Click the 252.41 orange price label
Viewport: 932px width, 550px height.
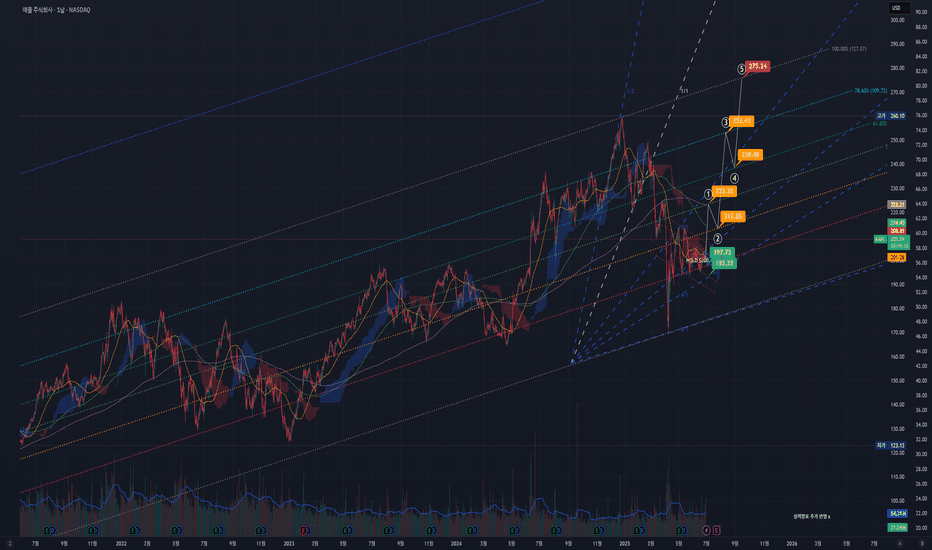(742, 121)
